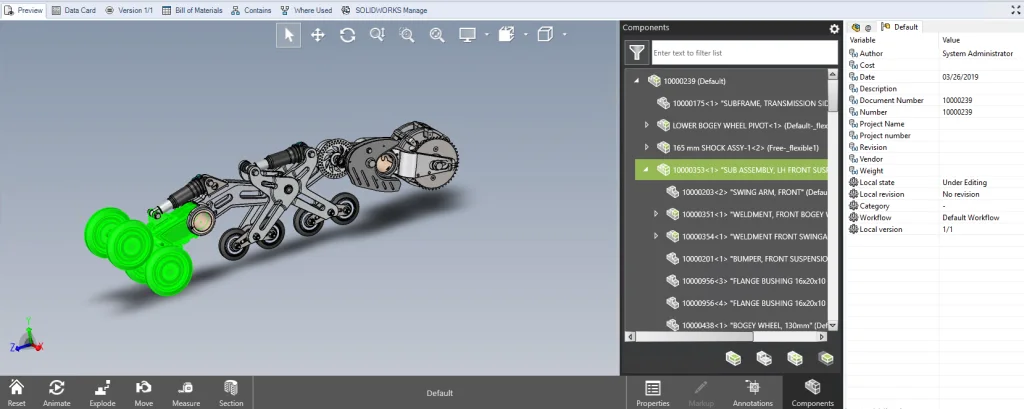Toggle the Properties panel button
Image resolution: width=1024 pixels, height=409 pixels.
(652, 391)
